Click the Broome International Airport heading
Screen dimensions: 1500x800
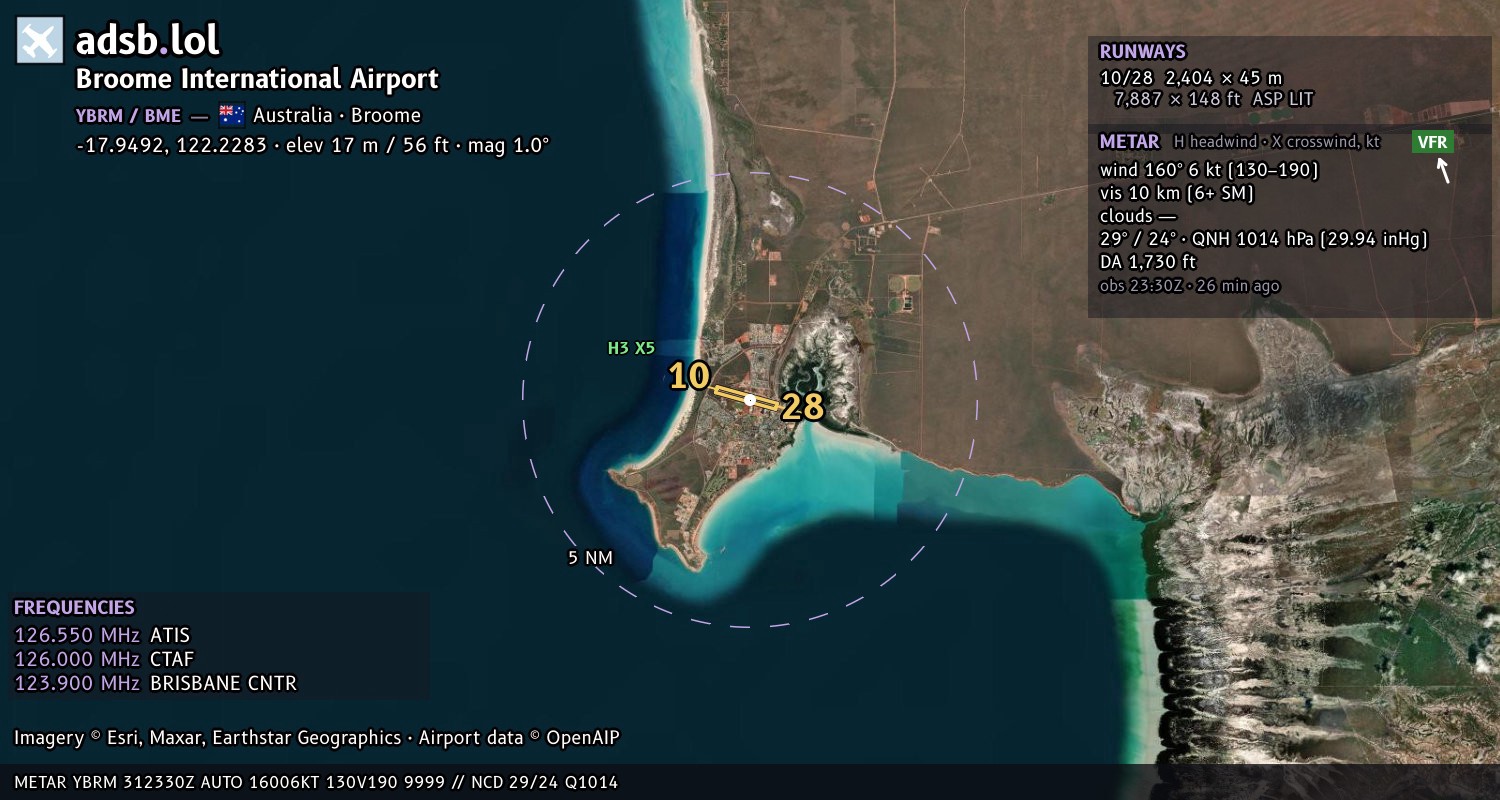point(257,79)
